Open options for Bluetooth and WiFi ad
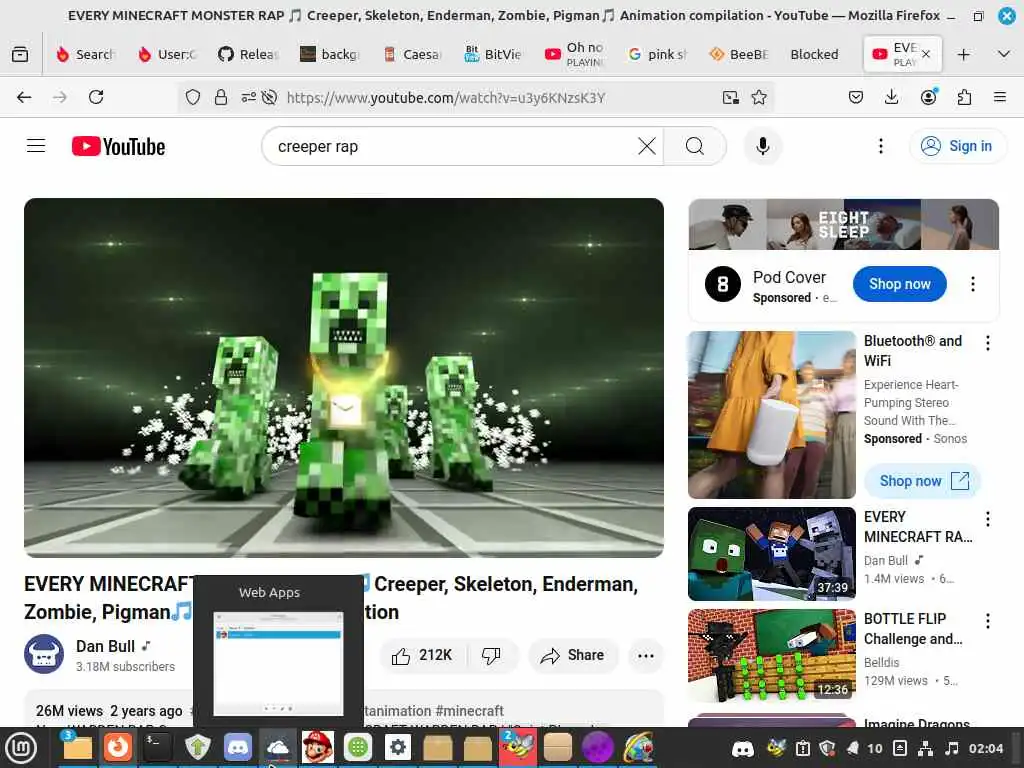This screenshot has width=1024, height=768. click(987, 343)
